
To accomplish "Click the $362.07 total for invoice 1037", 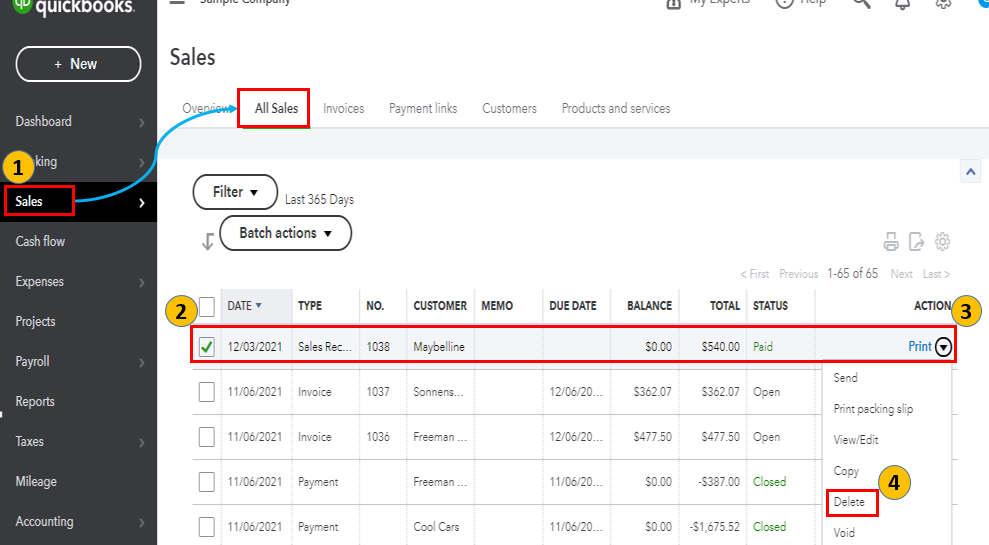I will [x=720, y=392].
